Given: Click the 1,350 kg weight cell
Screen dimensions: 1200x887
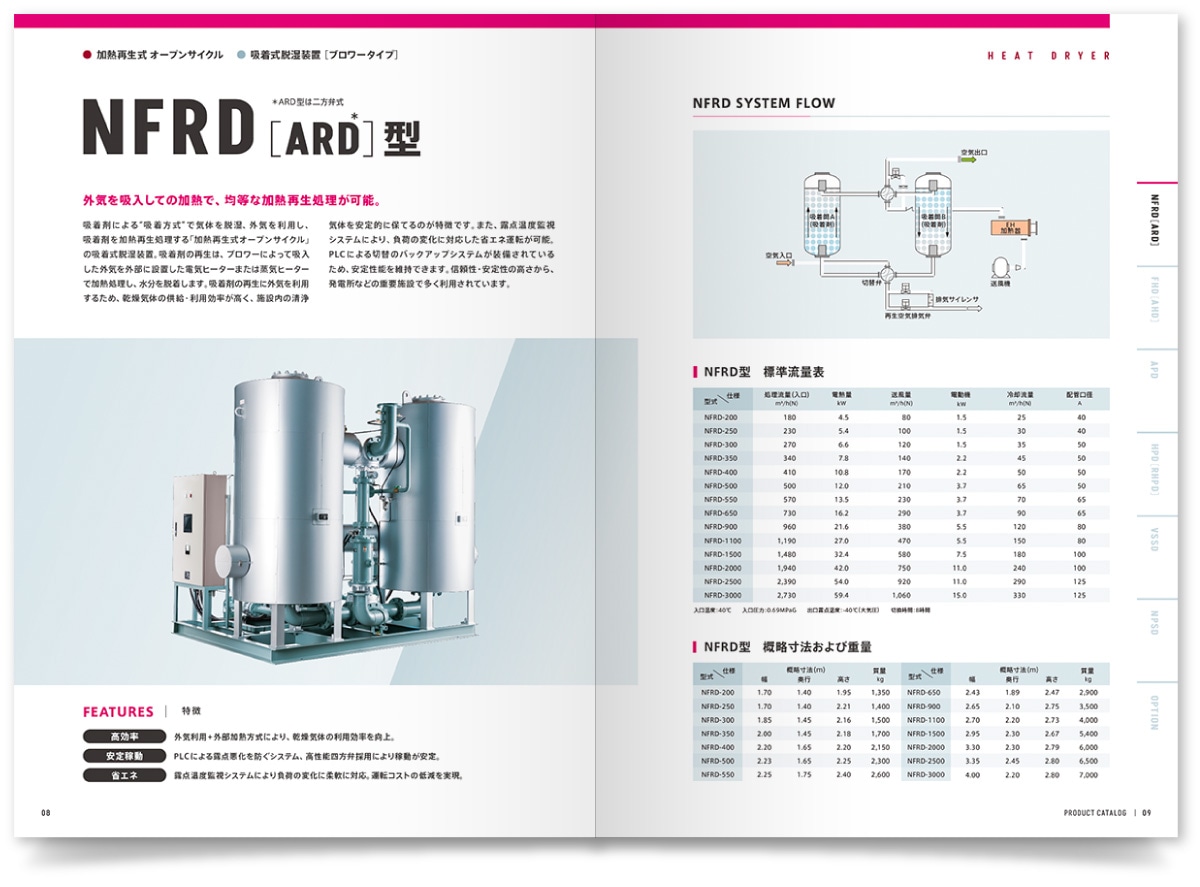Looking at the screenshot, I should 880,692.
